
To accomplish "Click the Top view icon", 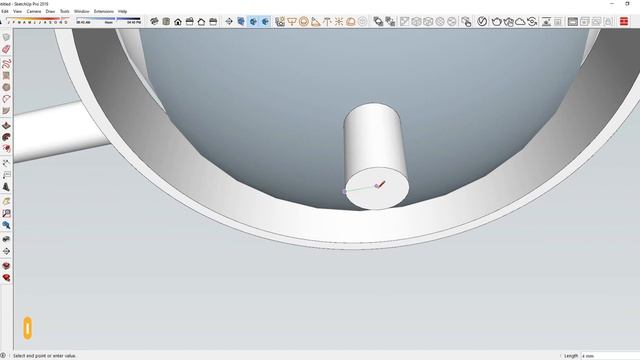I will pos(166,22).
